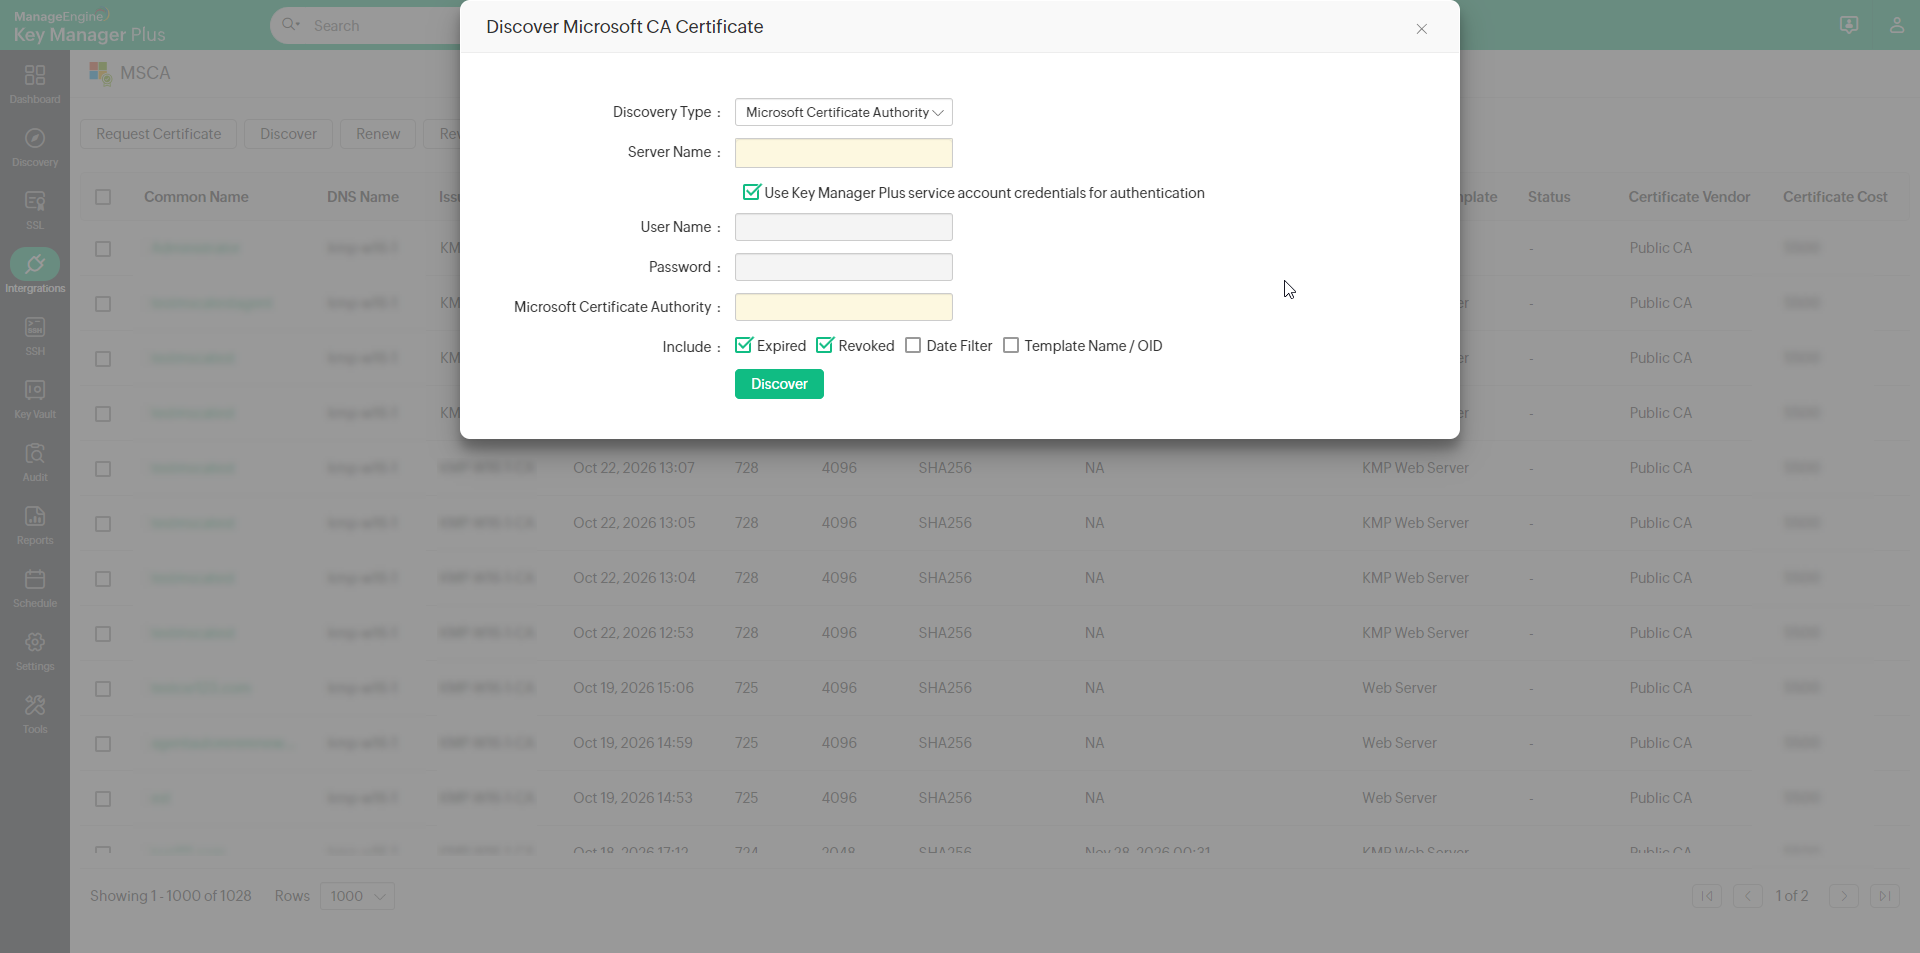Close the Discover Microsoft CA Certificate dialog
Image resolution: width=1920 pixels, height=953 pixels.
pyautogui.click(x=1421, y=29)
